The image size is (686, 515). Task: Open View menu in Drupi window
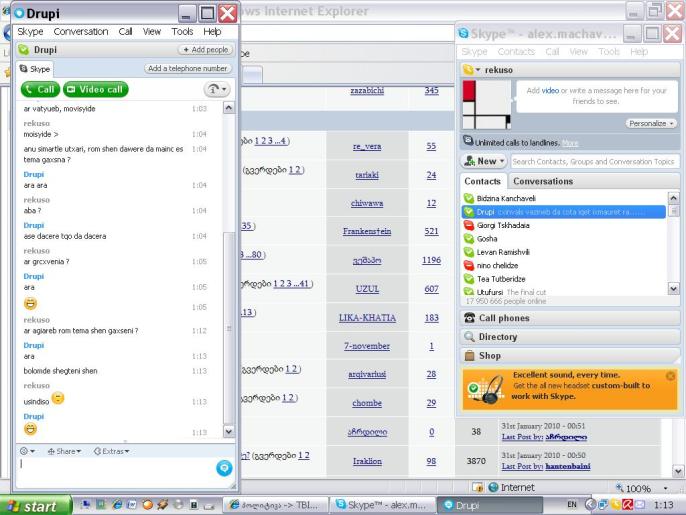pos(152,32)
